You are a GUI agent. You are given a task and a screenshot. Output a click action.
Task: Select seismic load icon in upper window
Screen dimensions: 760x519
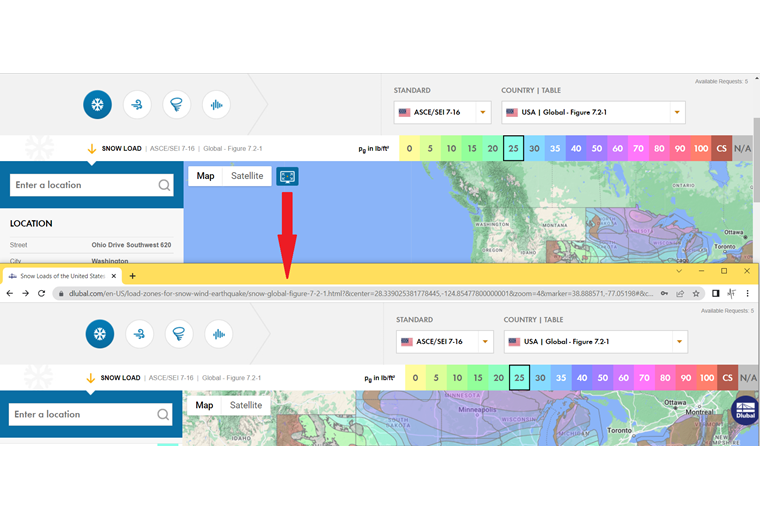tap(216, 105)
